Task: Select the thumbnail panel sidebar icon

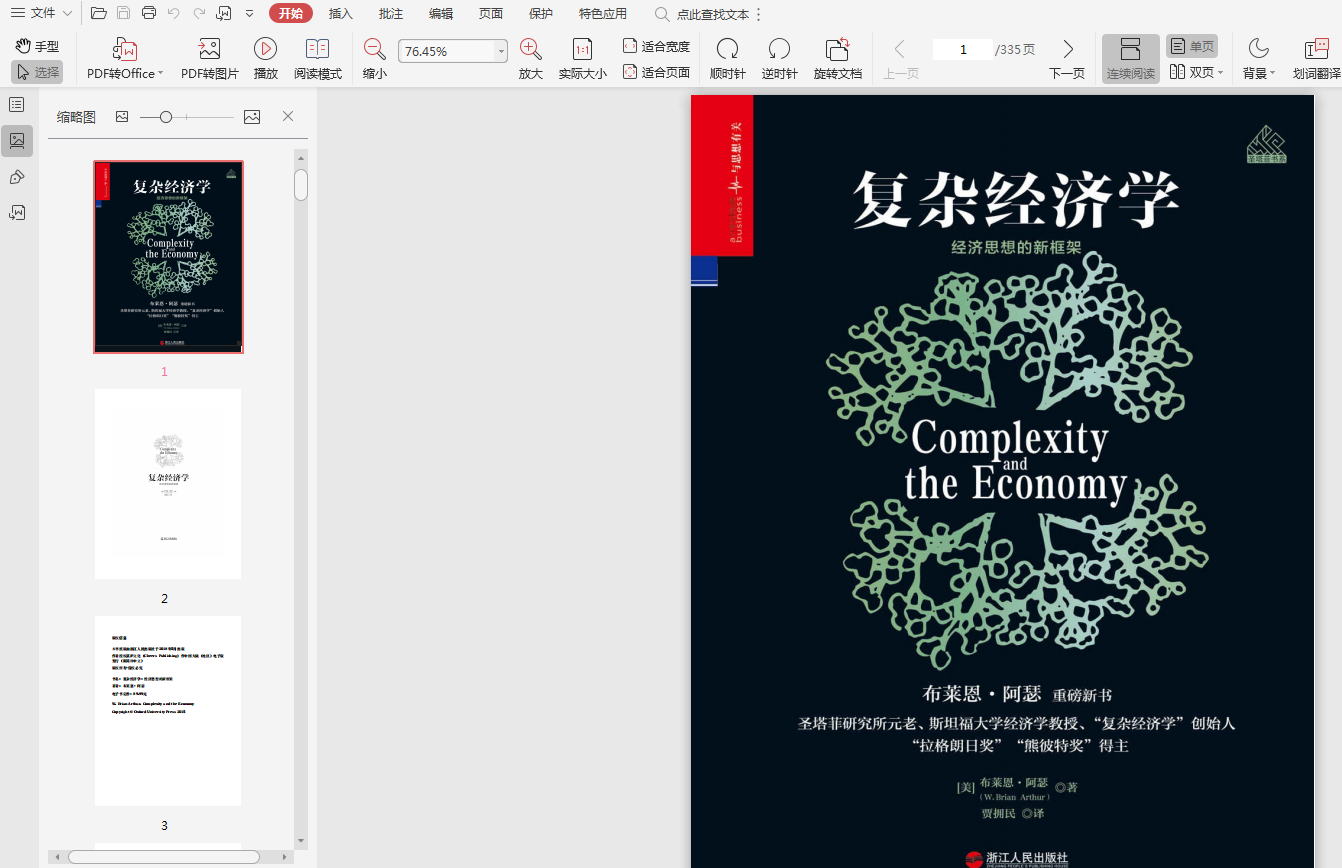Action: (17, 141)
